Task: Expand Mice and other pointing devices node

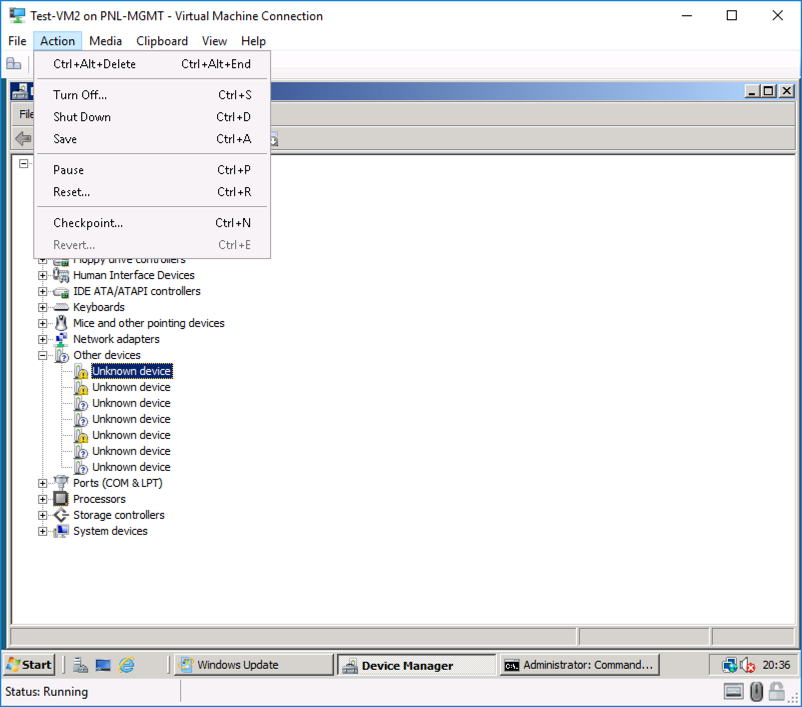Action: [x=42, y=323]
